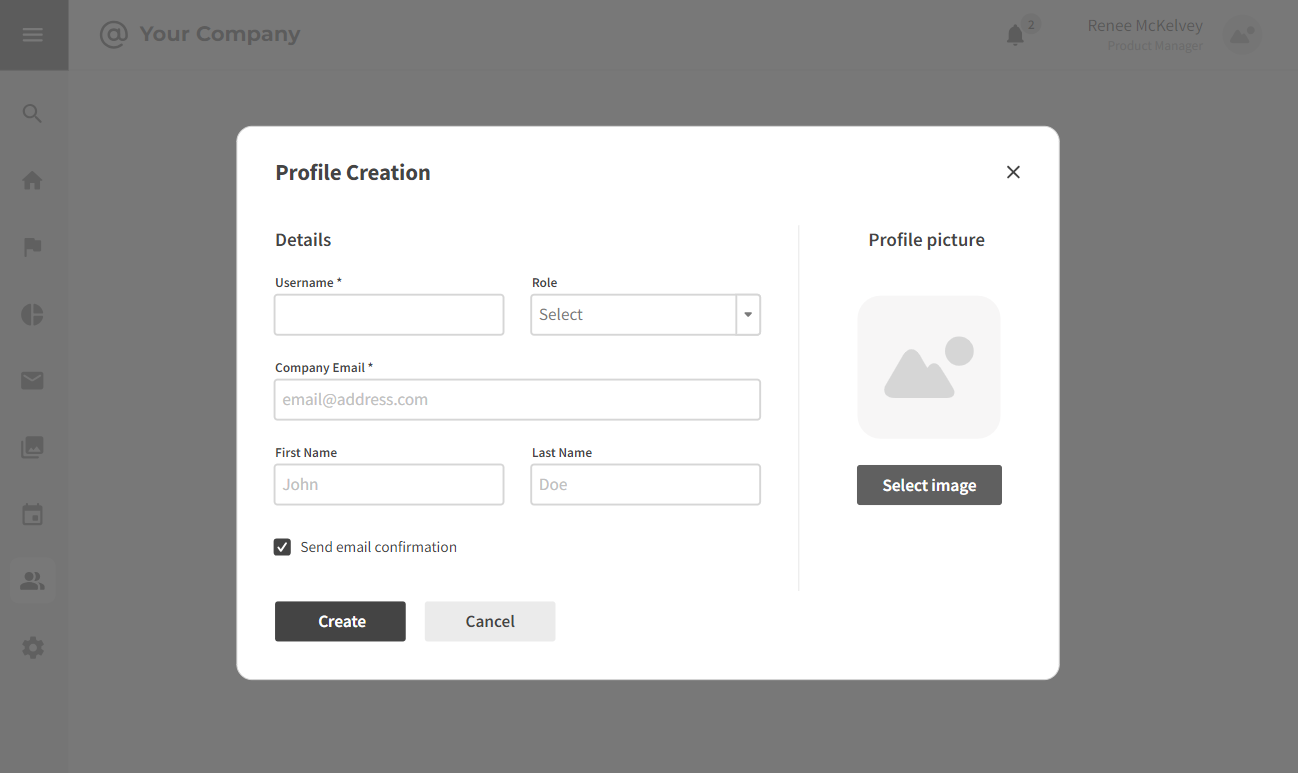Click the notification bell with badge
Screen dimensions: 1298x773
click(x=1017, y=33)
